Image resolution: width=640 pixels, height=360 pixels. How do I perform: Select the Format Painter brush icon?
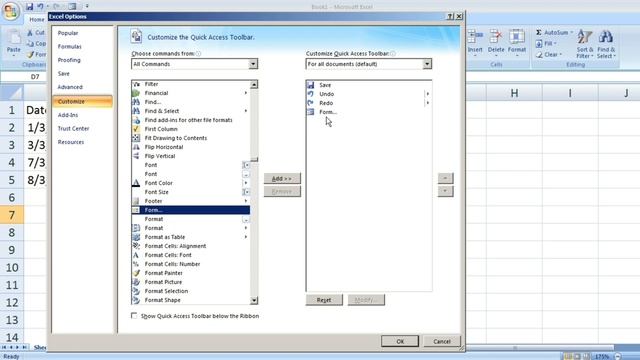pyautogui.click(x=136, y=273)
